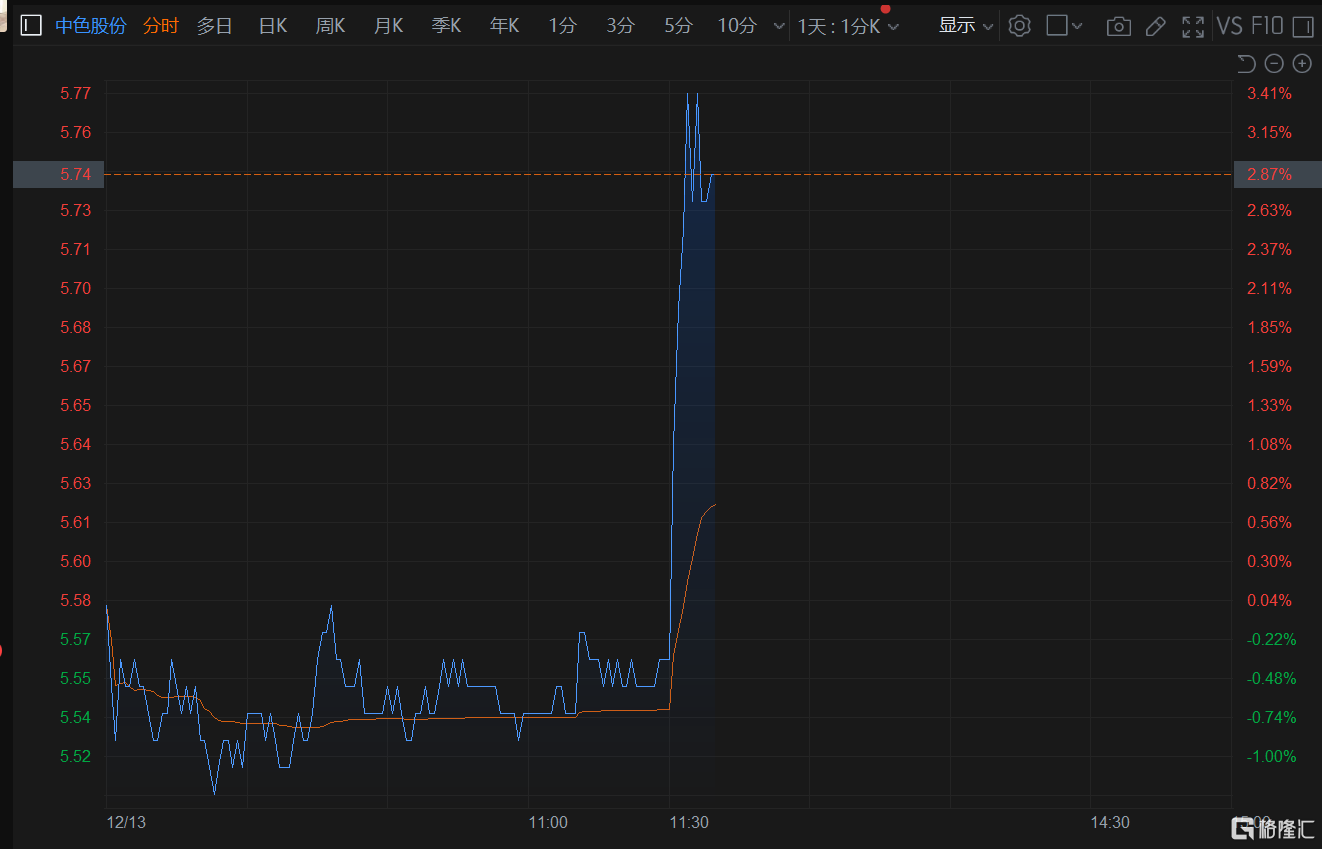Switch to the 周K tab
Viewport: 1322px width, 849px height.
tap(330, 26)
